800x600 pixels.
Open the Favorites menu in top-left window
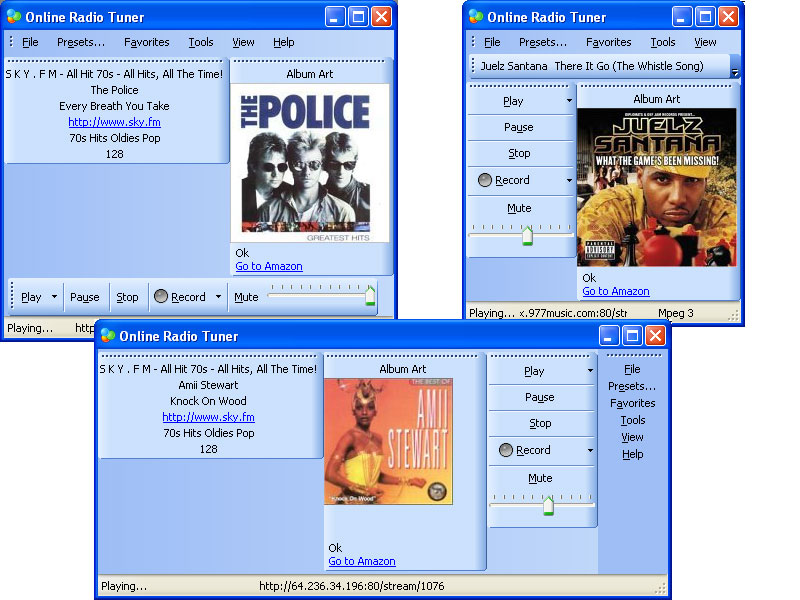pyautogui.click(x=146, y=42)
